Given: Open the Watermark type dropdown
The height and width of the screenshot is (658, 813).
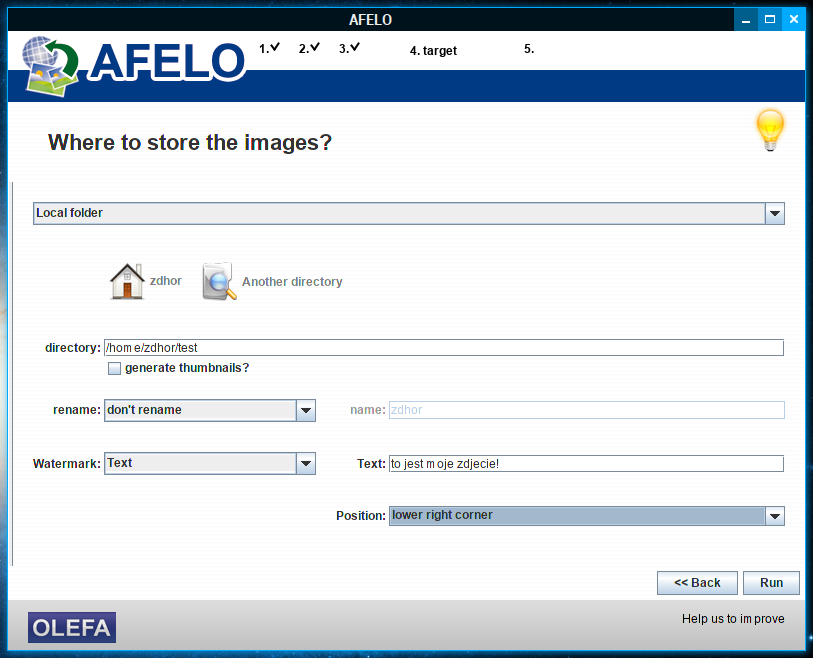Looking at the screenshot, I should coord(306,463).
